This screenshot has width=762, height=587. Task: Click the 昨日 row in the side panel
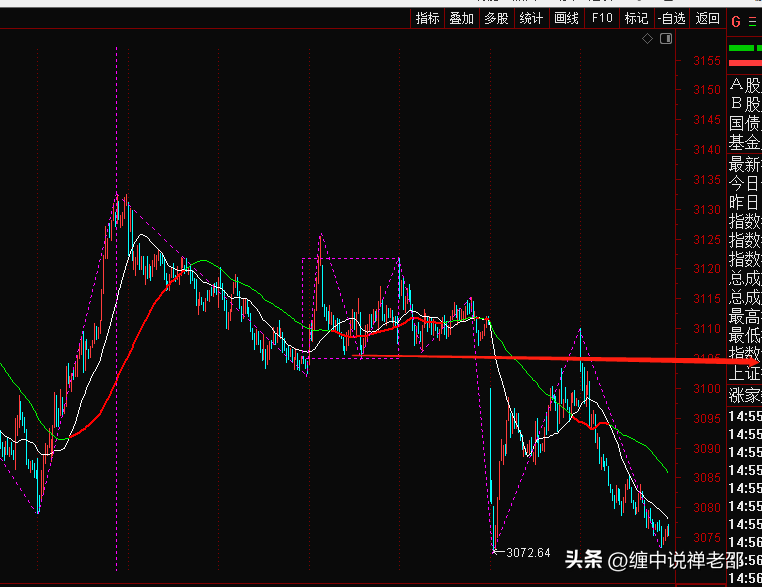(745, 202)
